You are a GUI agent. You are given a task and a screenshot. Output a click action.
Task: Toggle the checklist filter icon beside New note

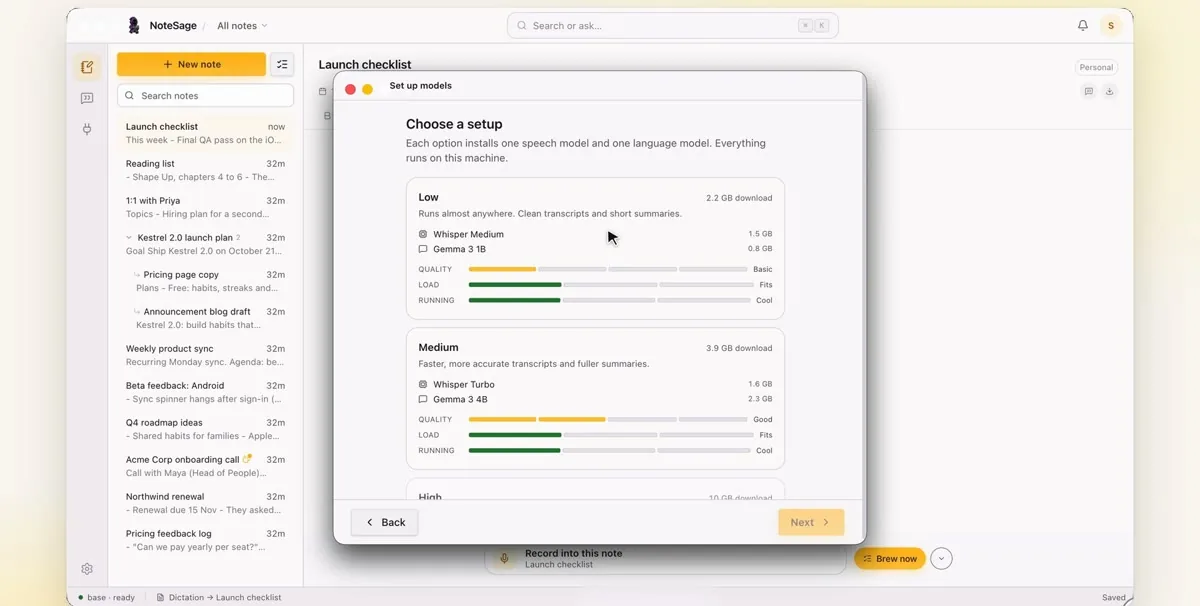282,64
